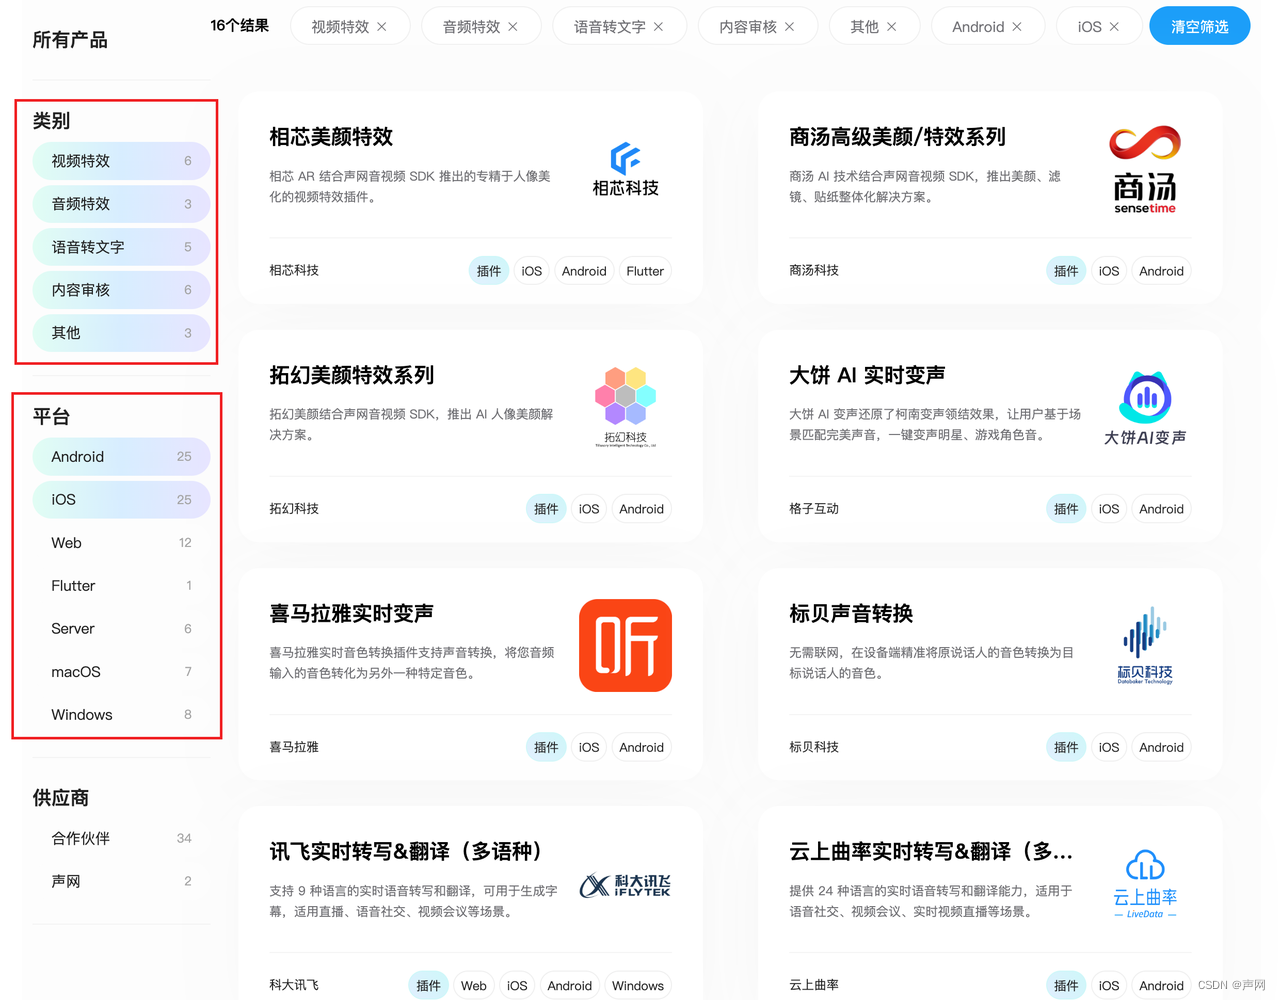The width and height of the screenshot is (1280, 1000).
Task: Filter by 声网 supplier
Action: pos(121,881)
